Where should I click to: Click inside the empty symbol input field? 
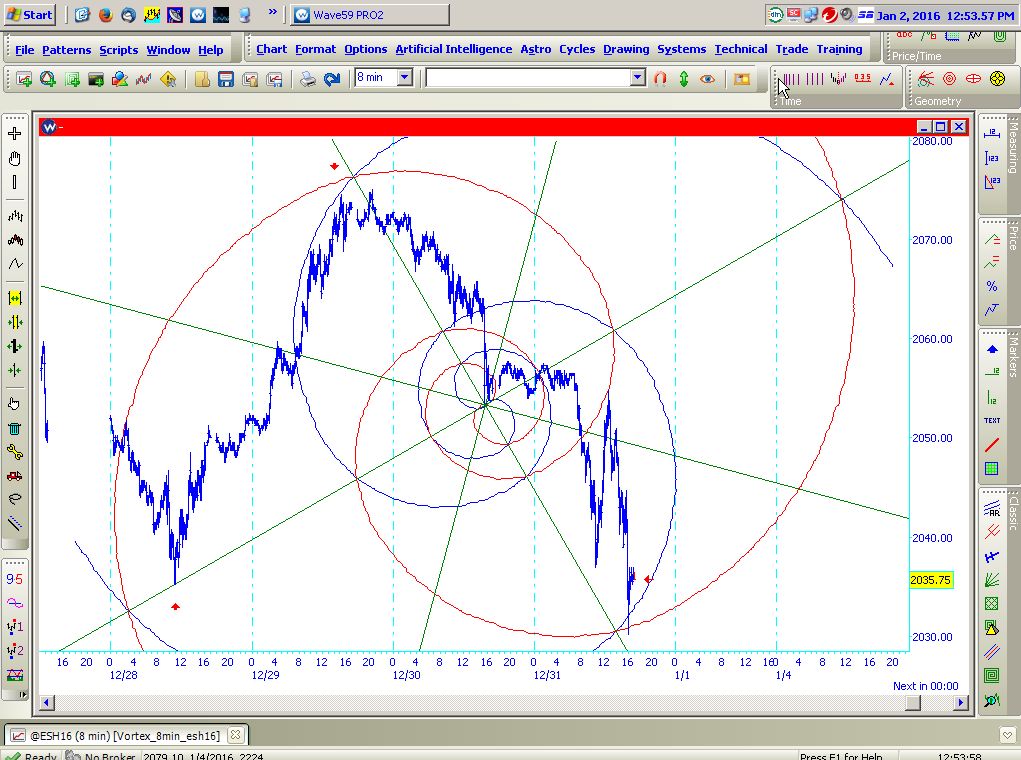click(x=528, y=78)
